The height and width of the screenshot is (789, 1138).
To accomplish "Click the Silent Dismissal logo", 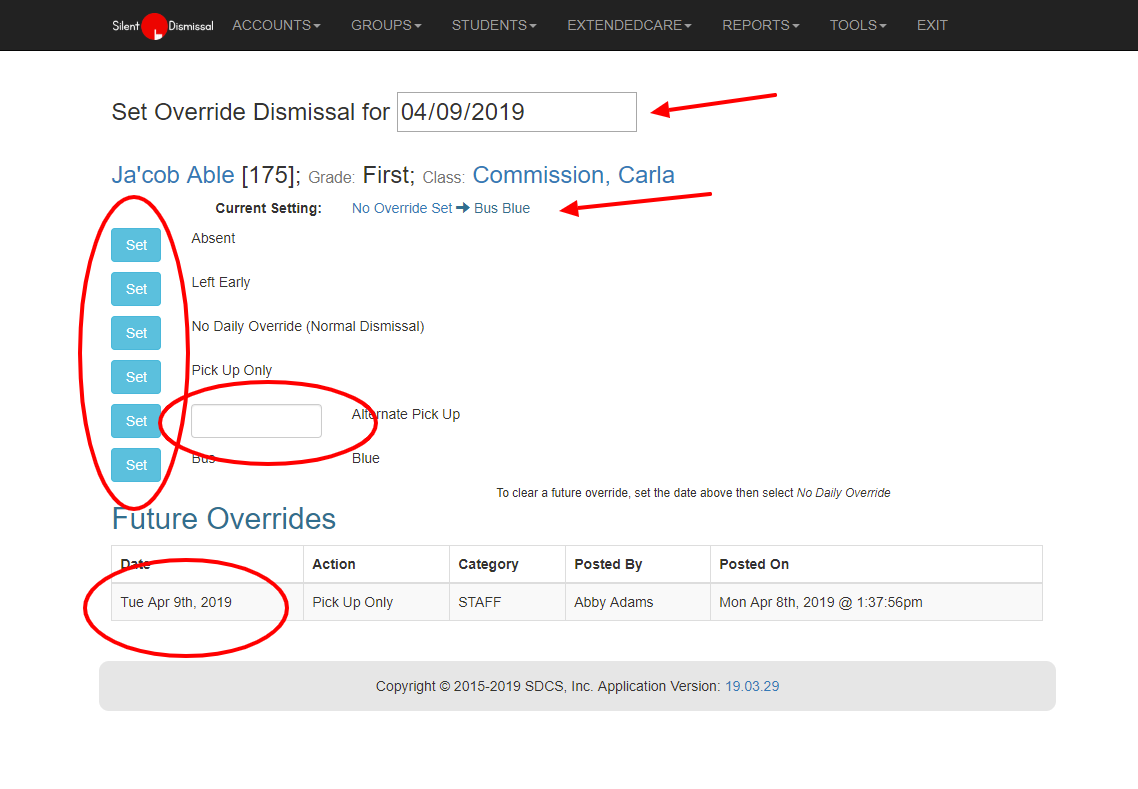I will (x=162, y=26).
